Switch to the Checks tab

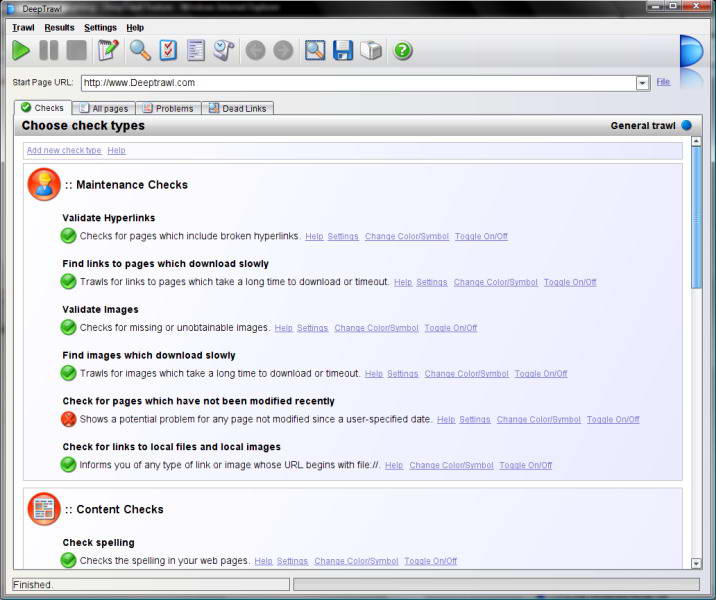(x=43, y=108)
